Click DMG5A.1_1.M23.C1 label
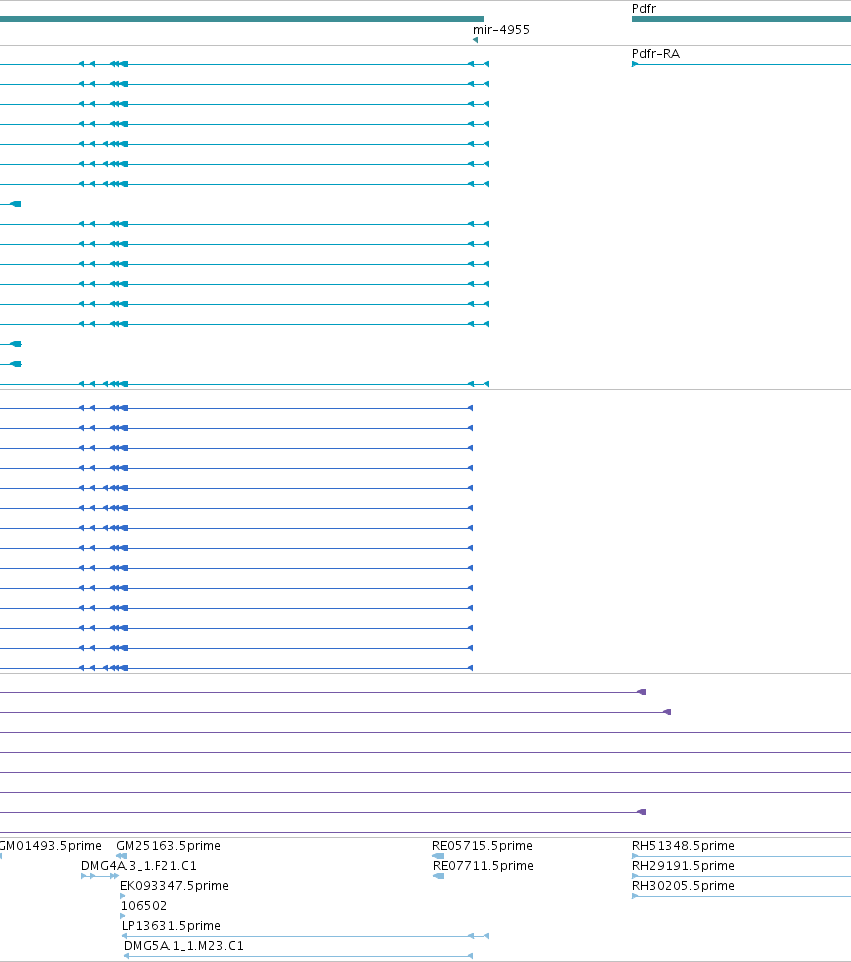The image size is (851, 962). coord(183,946)
